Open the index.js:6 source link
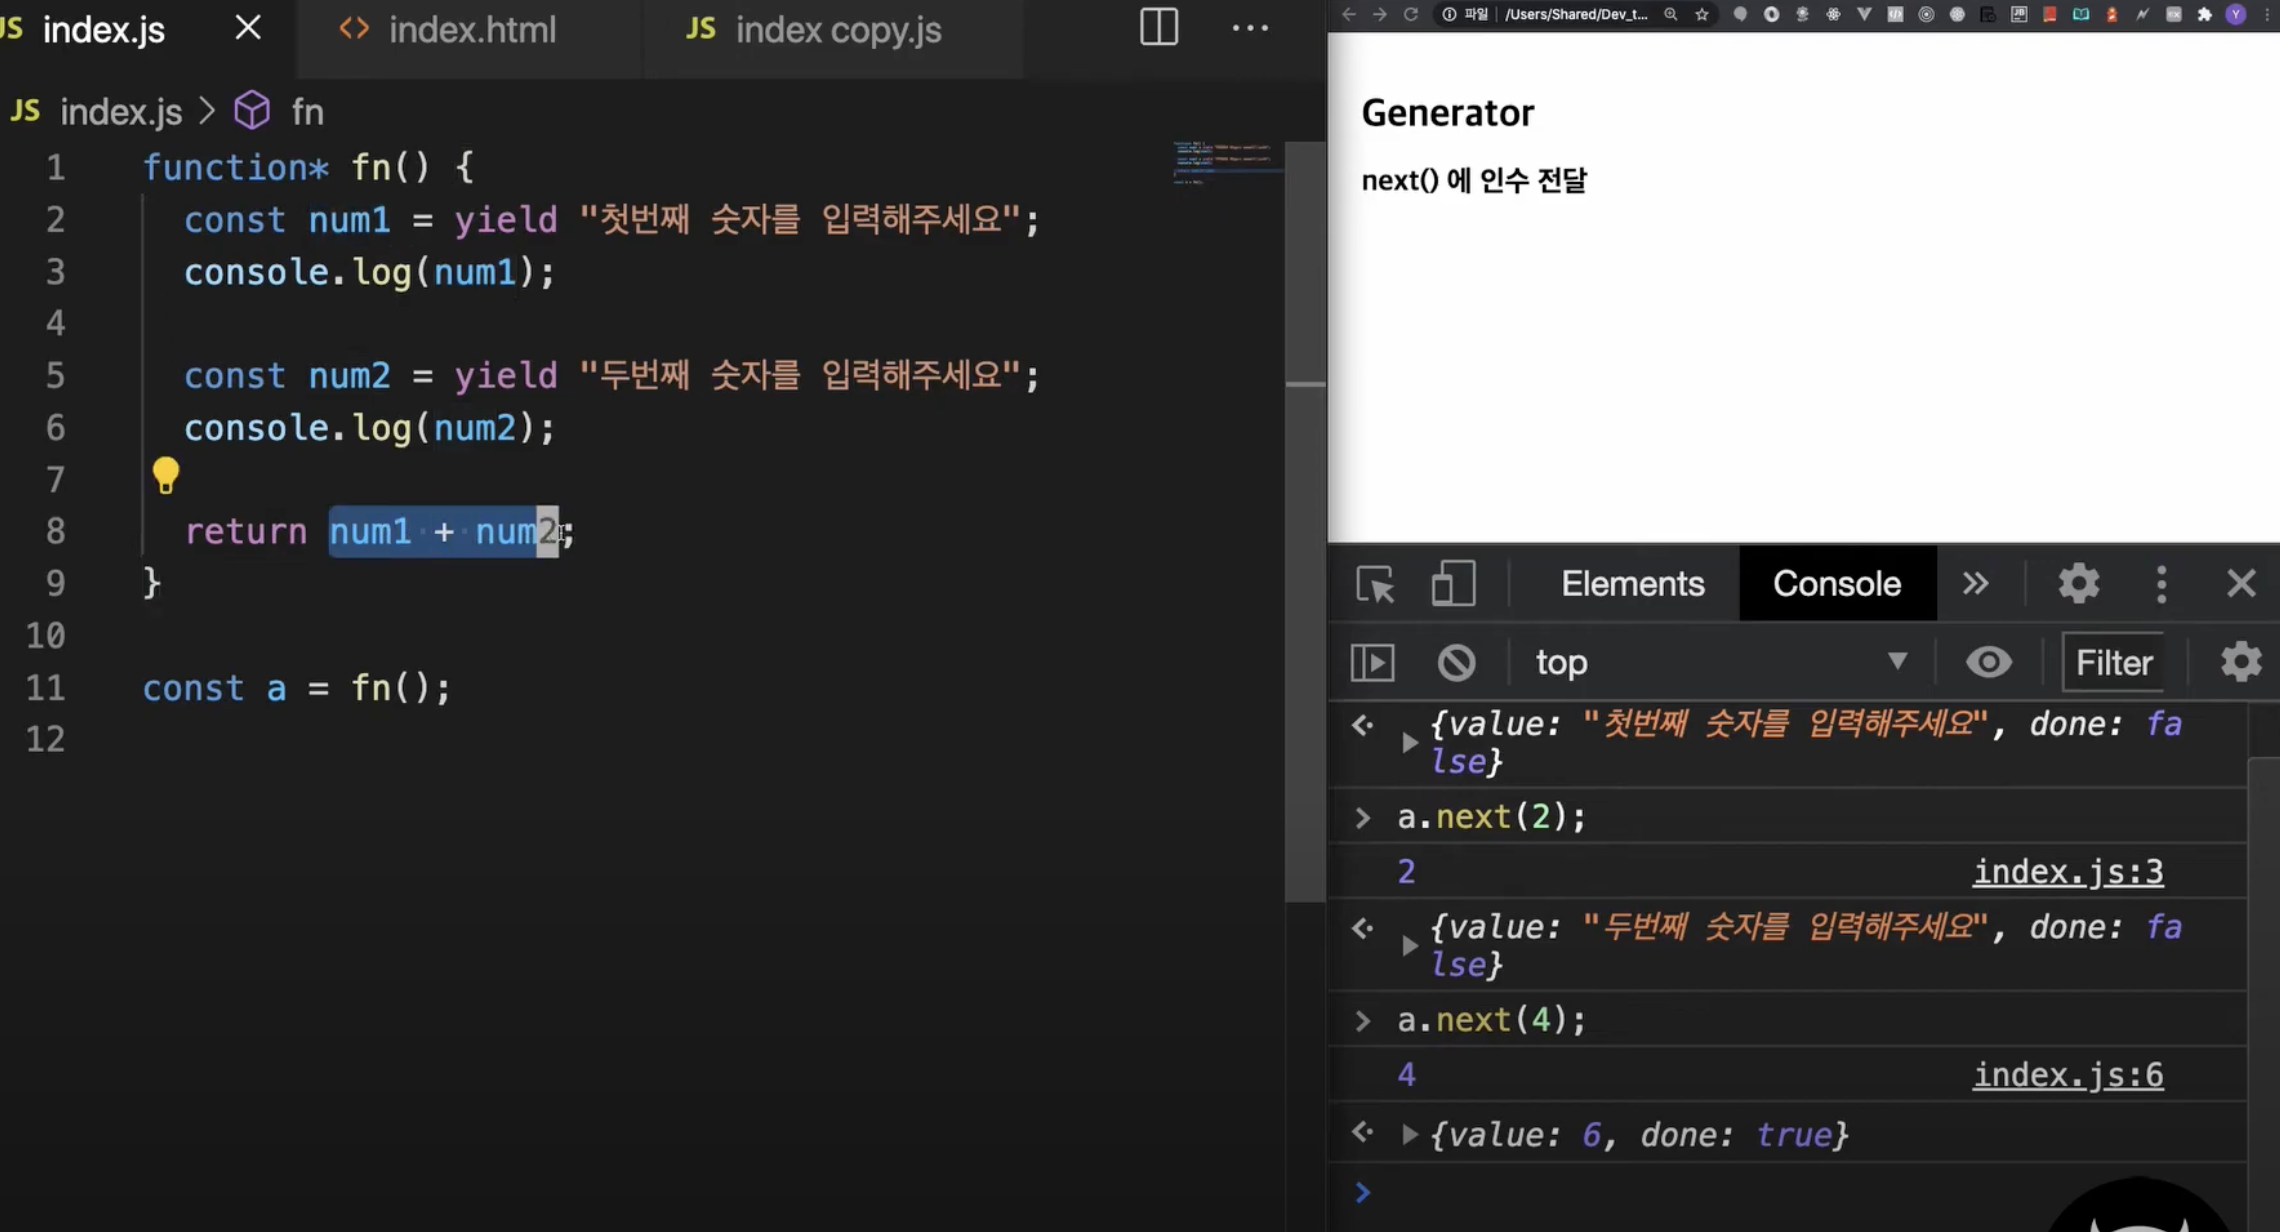This screenshot has height=1232, width=2280. click(2067, 1075)
